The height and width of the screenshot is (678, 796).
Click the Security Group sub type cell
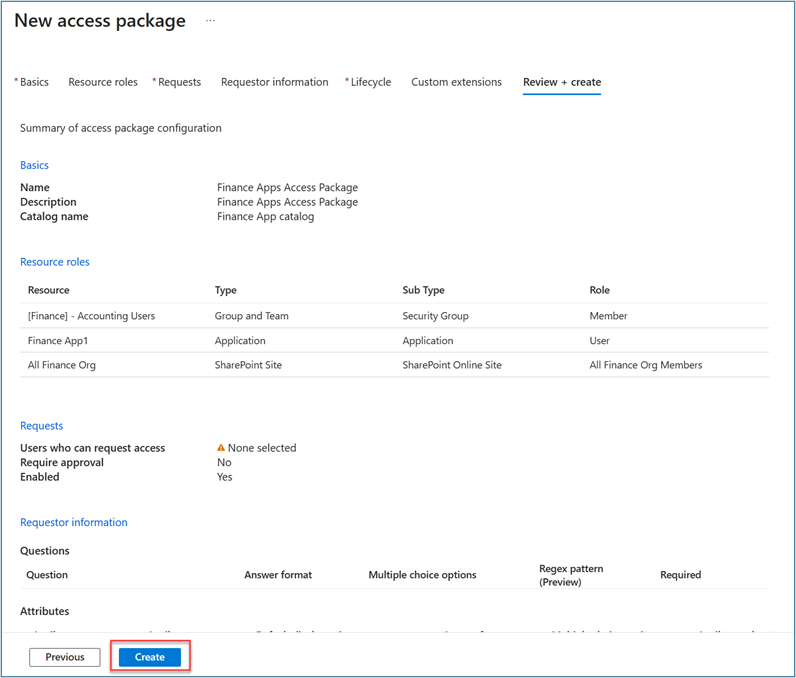436,316
